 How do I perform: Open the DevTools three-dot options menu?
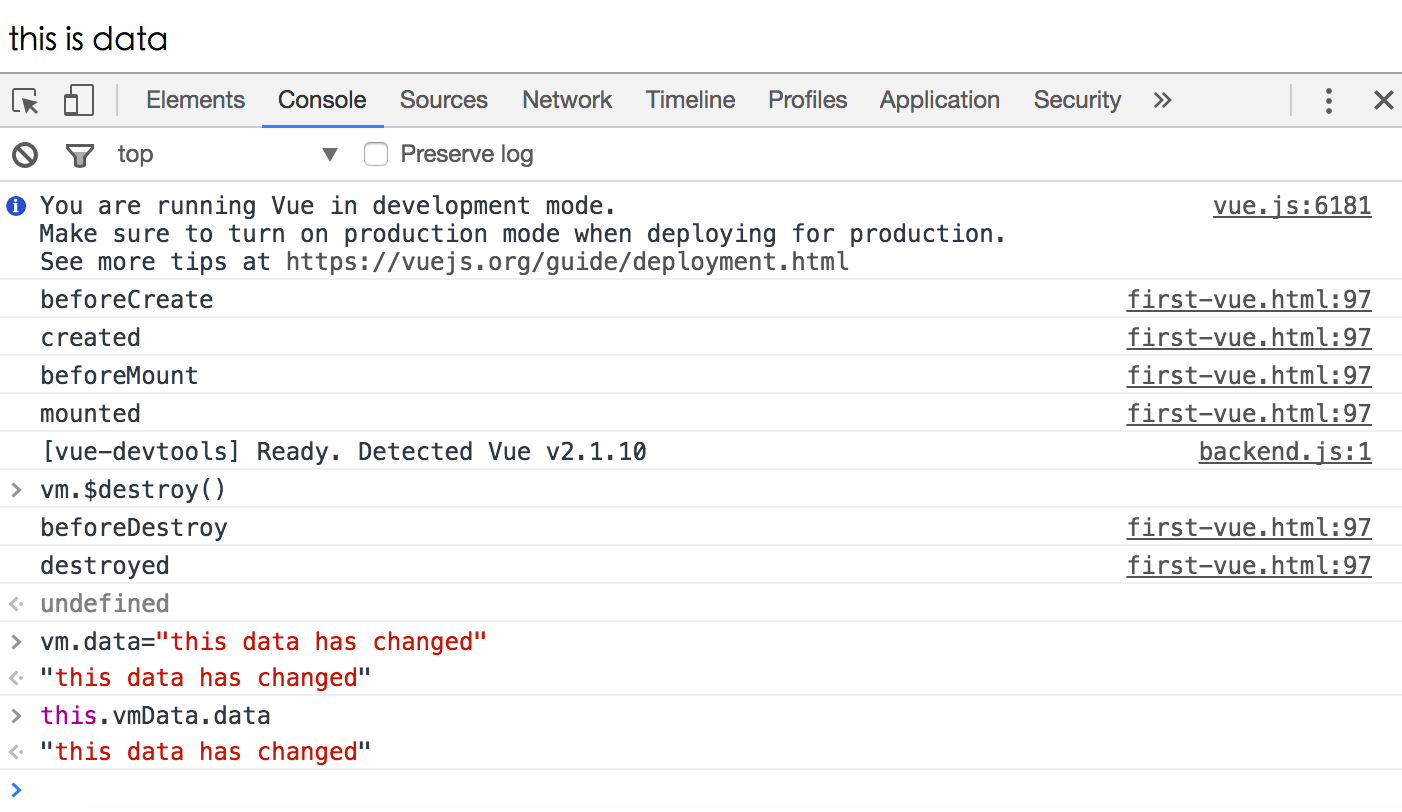coord(1328,101)
